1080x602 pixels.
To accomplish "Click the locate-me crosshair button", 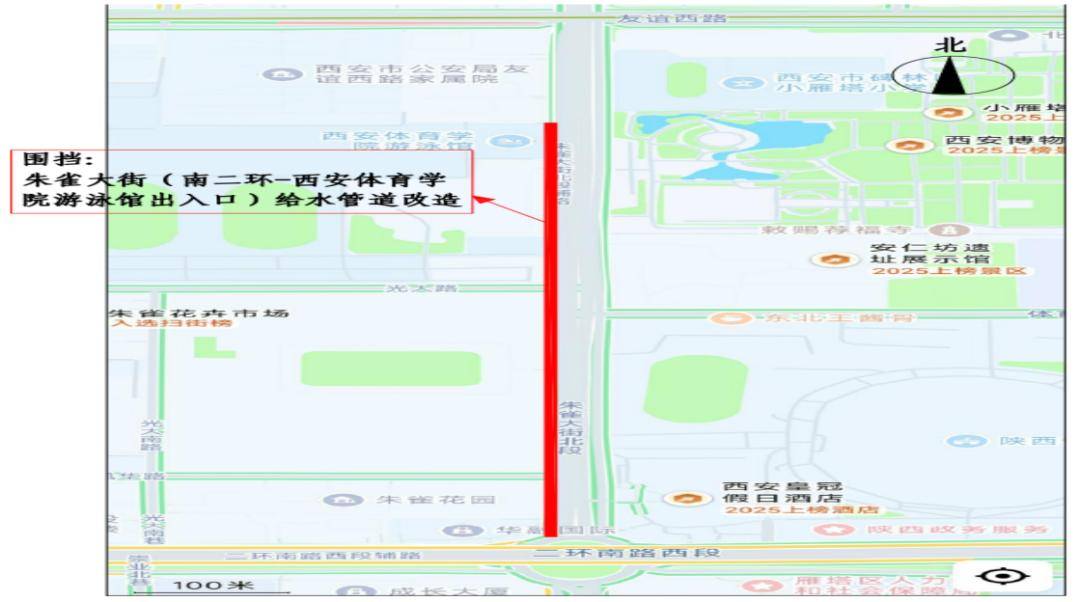I will click(1003, 576).
